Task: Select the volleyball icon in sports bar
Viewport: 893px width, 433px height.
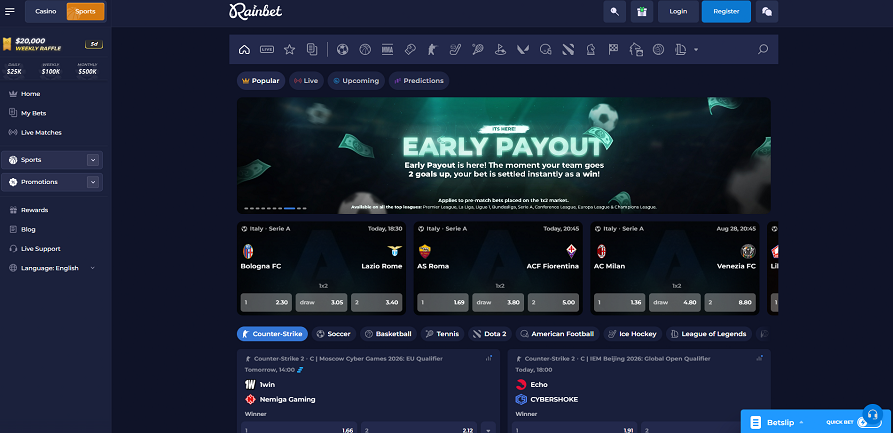Action: coord(658,50)
